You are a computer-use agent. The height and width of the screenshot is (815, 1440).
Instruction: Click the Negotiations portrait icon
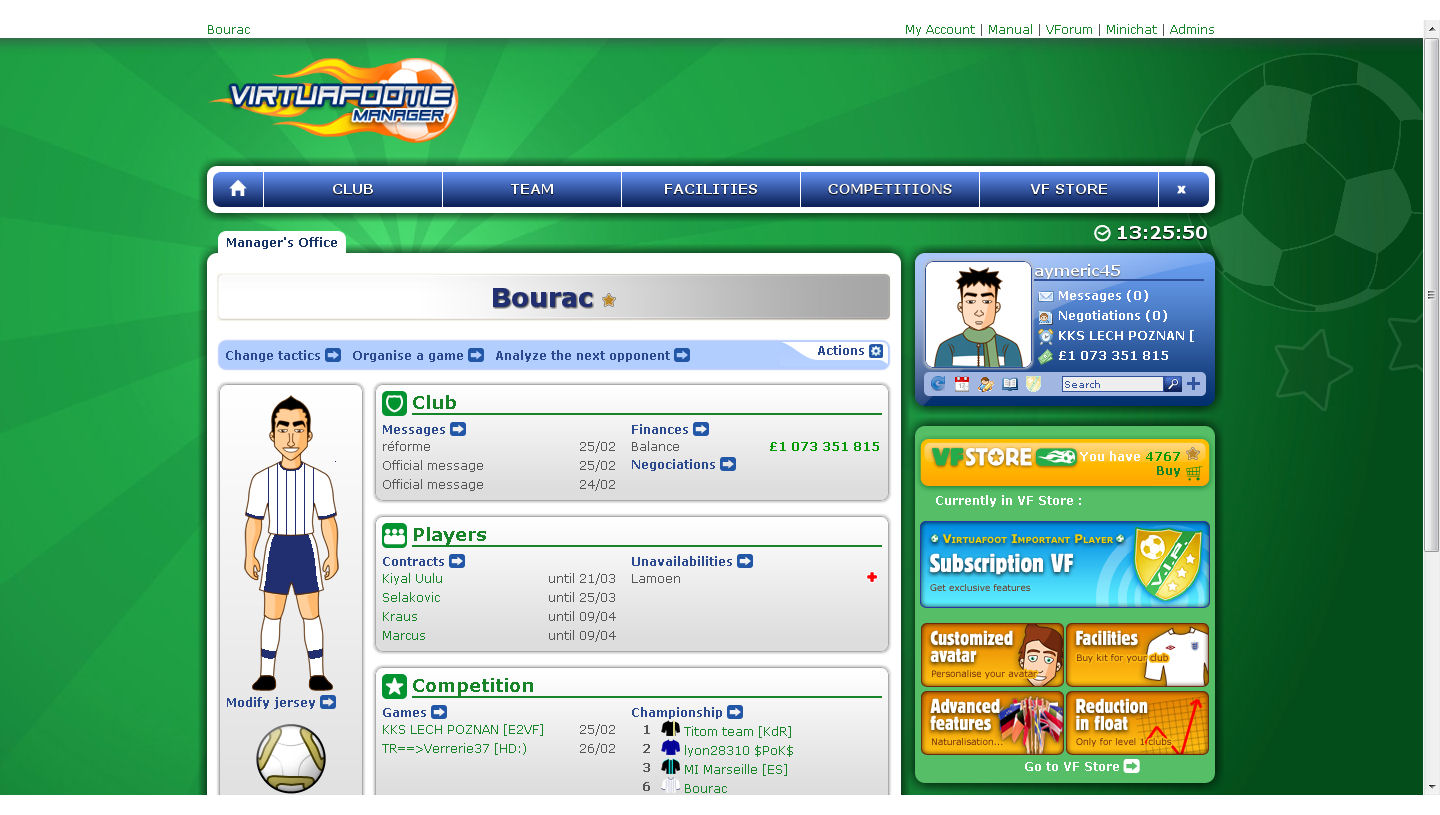1046,316
